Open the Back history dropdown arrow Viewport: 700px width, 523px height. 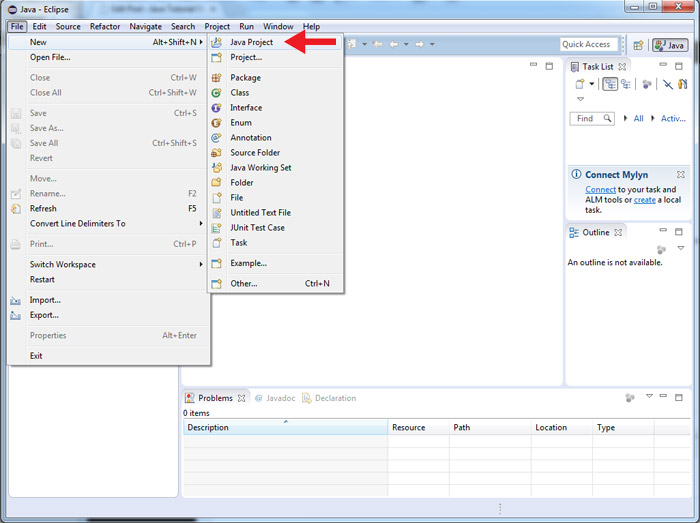click(x=406, y=44)
